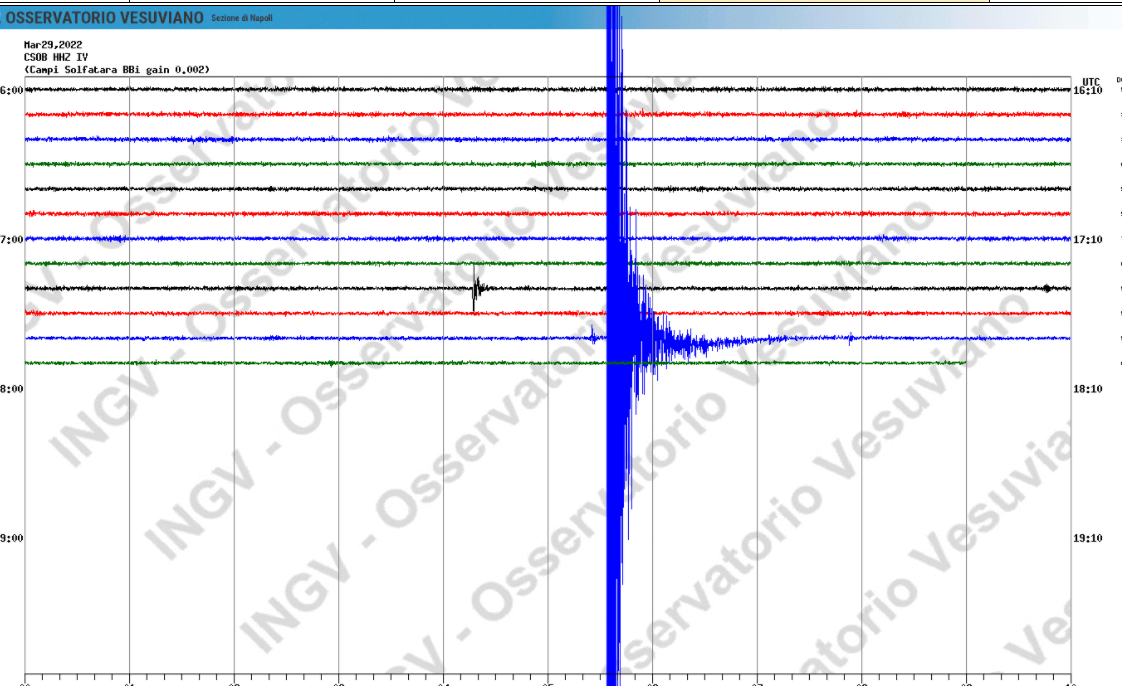This screenshot has height=686, width=1122.
Task: Select the '19:10' UTC time label
Action: click(1088, 538)
